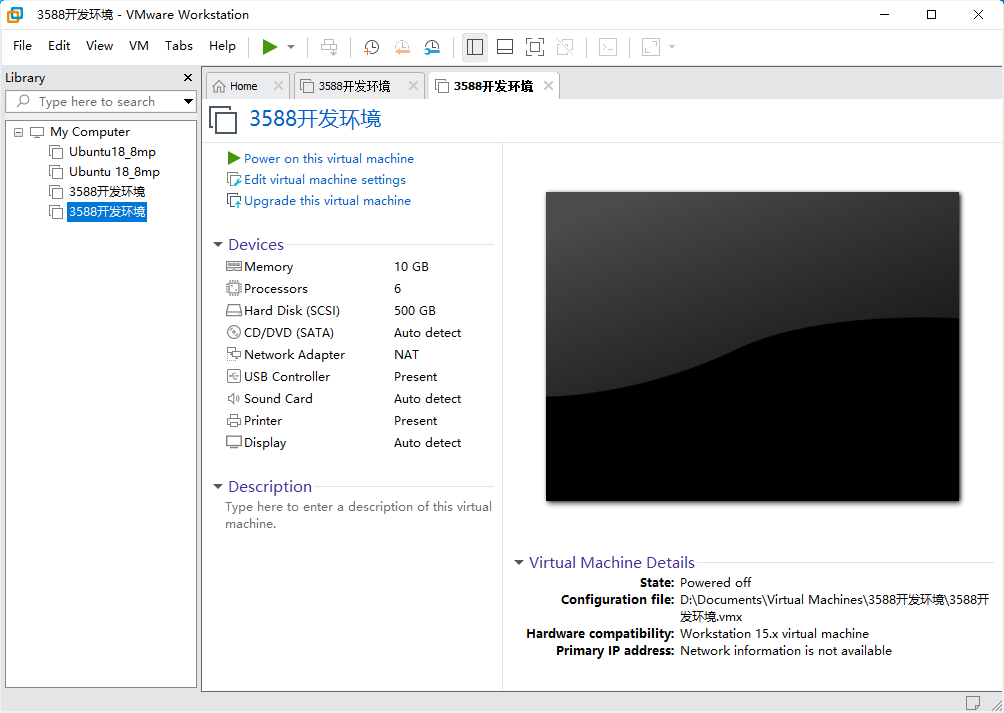
Task: Enter full screen mode icon
Action: pyautogui.click(x=535, y=47)
